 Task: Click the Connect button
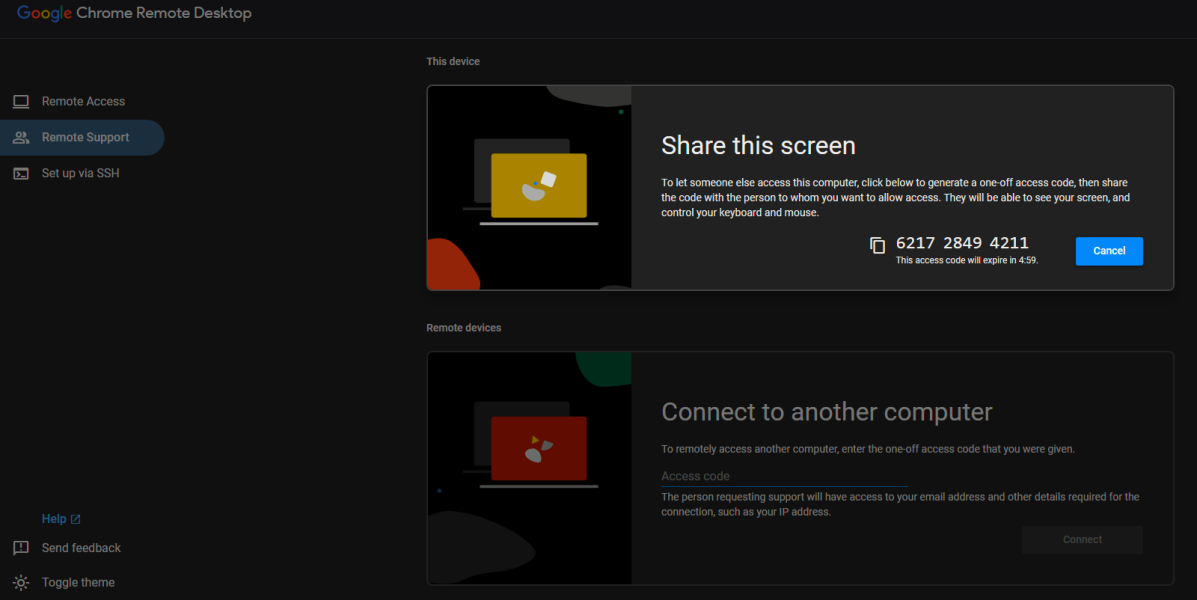point(1082,539)
